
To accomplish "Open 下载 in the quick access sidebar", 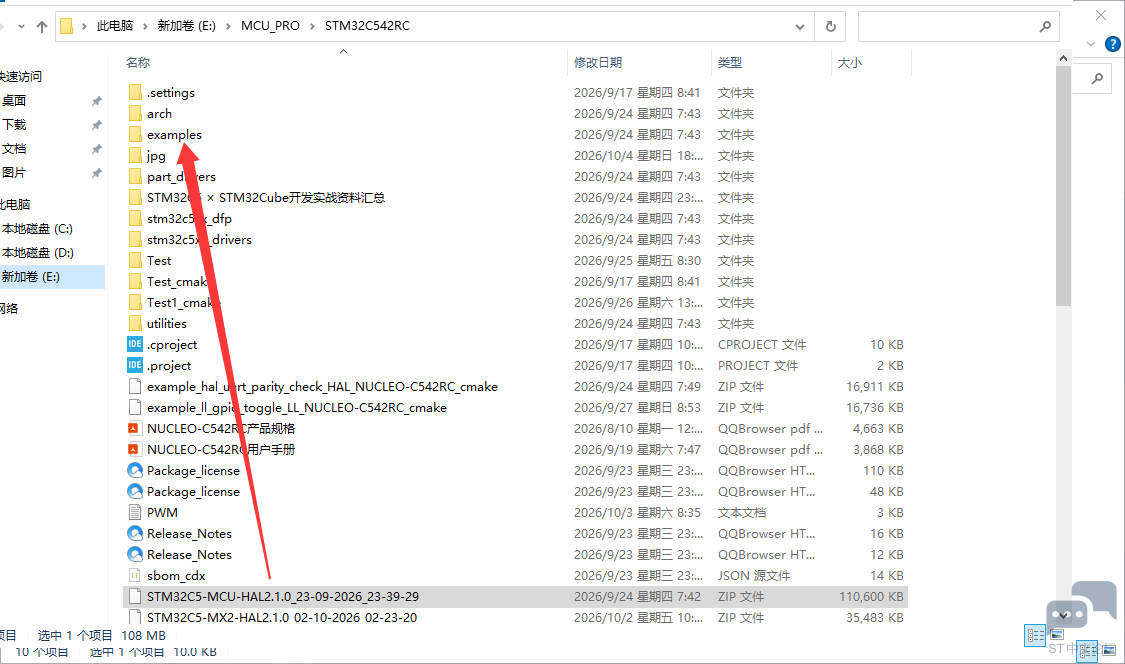I will click(14, 124).
